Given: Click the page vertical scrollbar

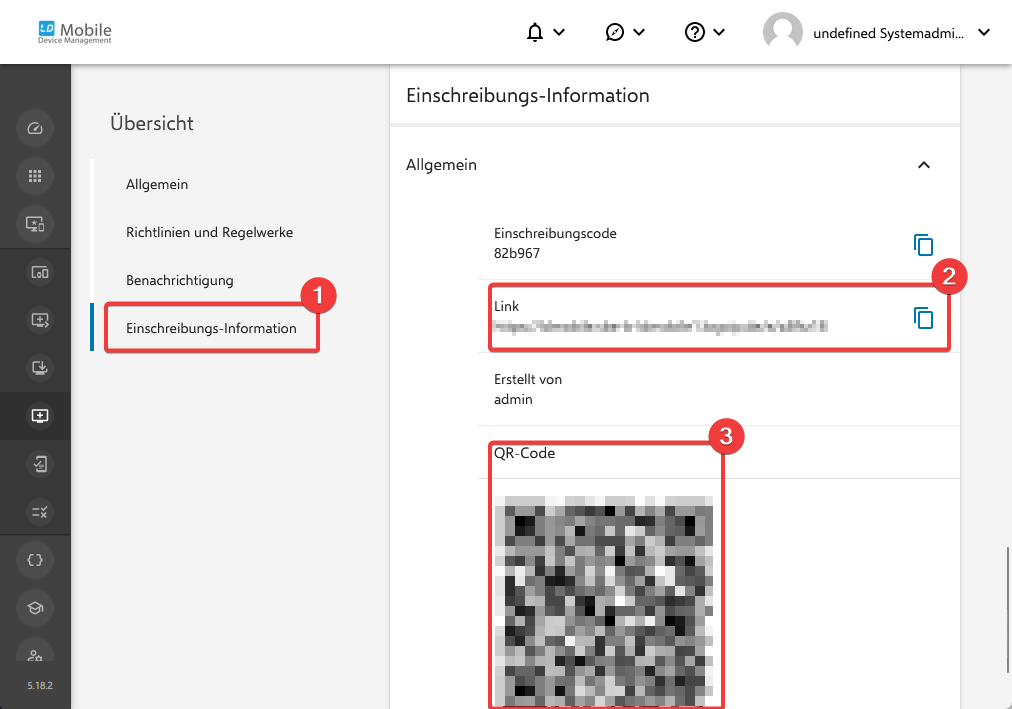Looking at the screenshot, I should click(1007, 610).
